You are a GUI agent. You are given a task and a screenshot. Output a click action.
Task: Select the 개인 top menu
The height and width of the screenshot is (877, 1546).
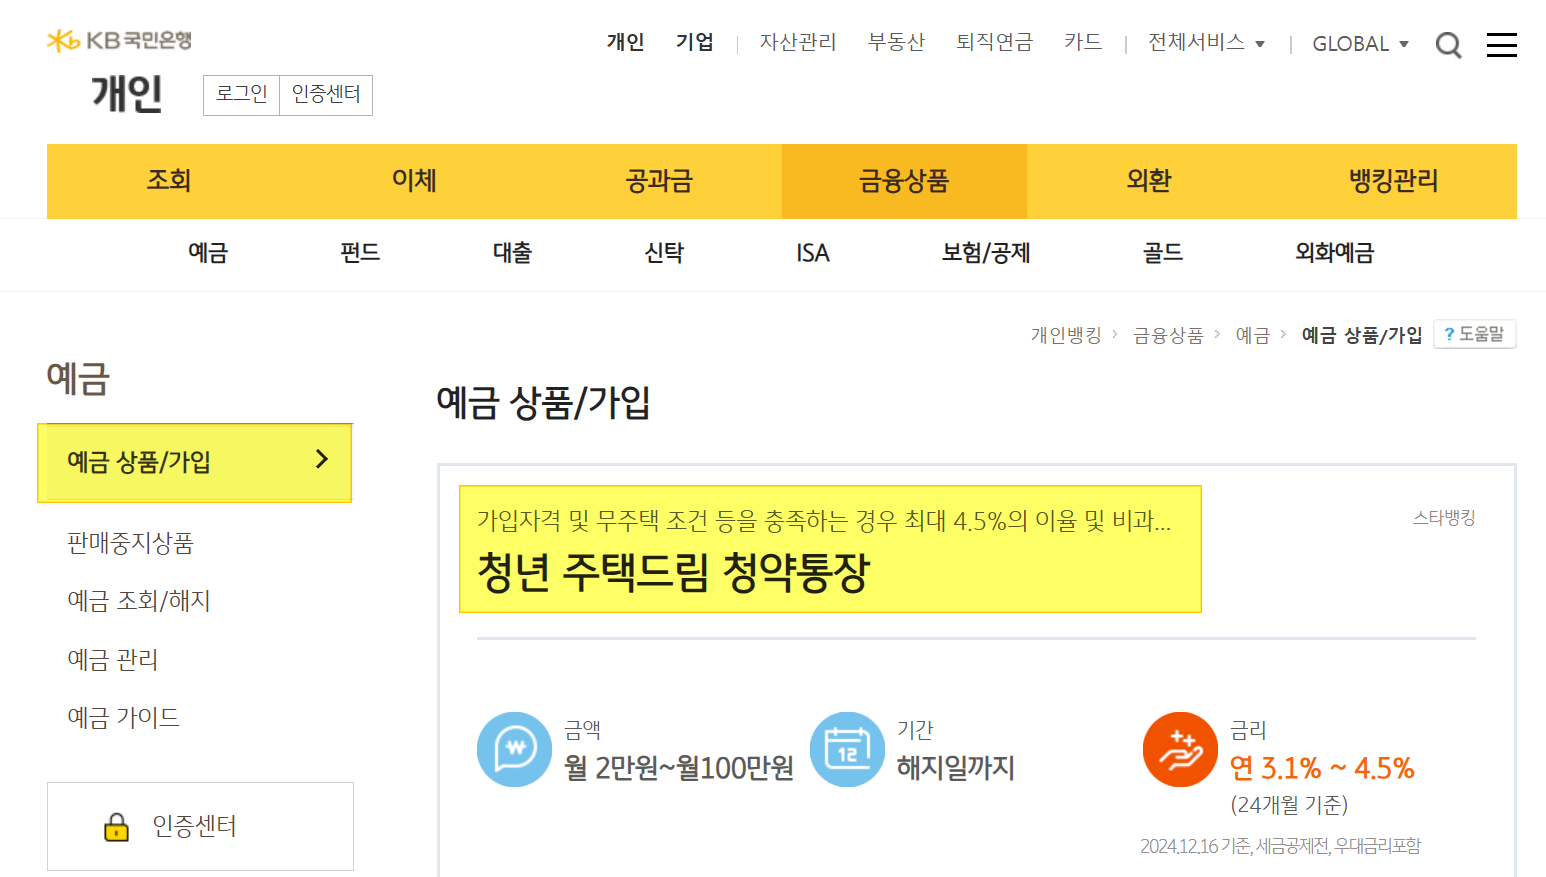coord(625,42)
